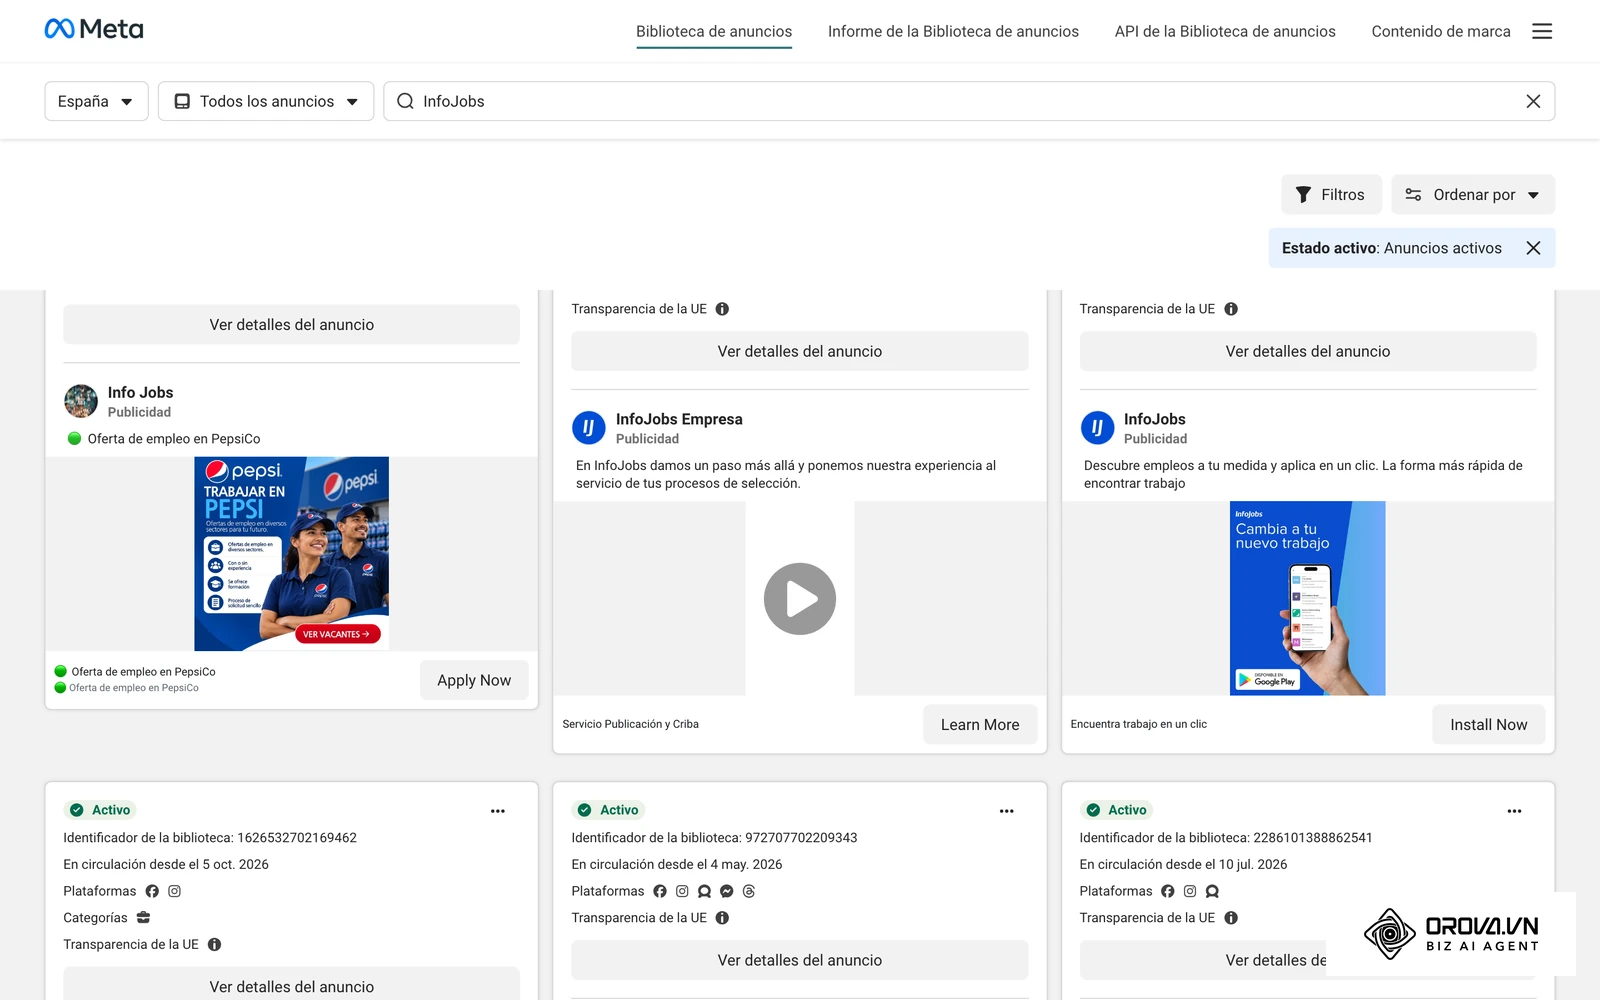Screen dimensions: 1600x1000
Task: Click the Learn More button
Action: (980, 725)
